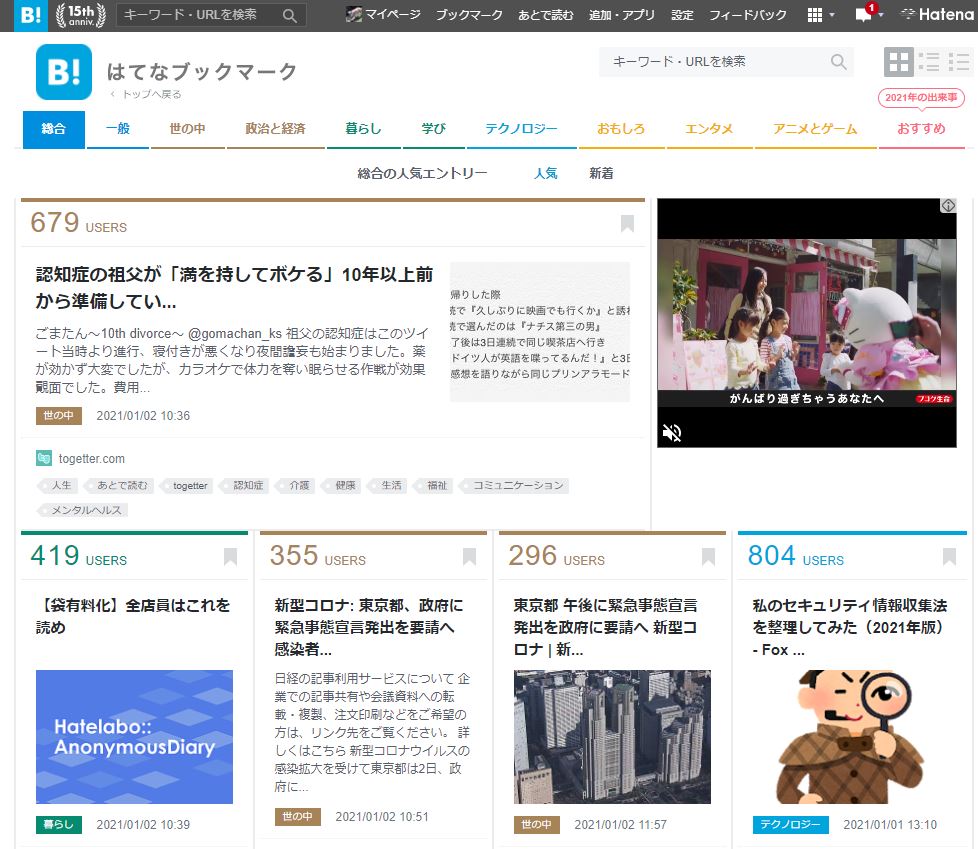Viewport: 978px width, 849px height.
Task: Open あとで読む in top bar
Action: 546,14
